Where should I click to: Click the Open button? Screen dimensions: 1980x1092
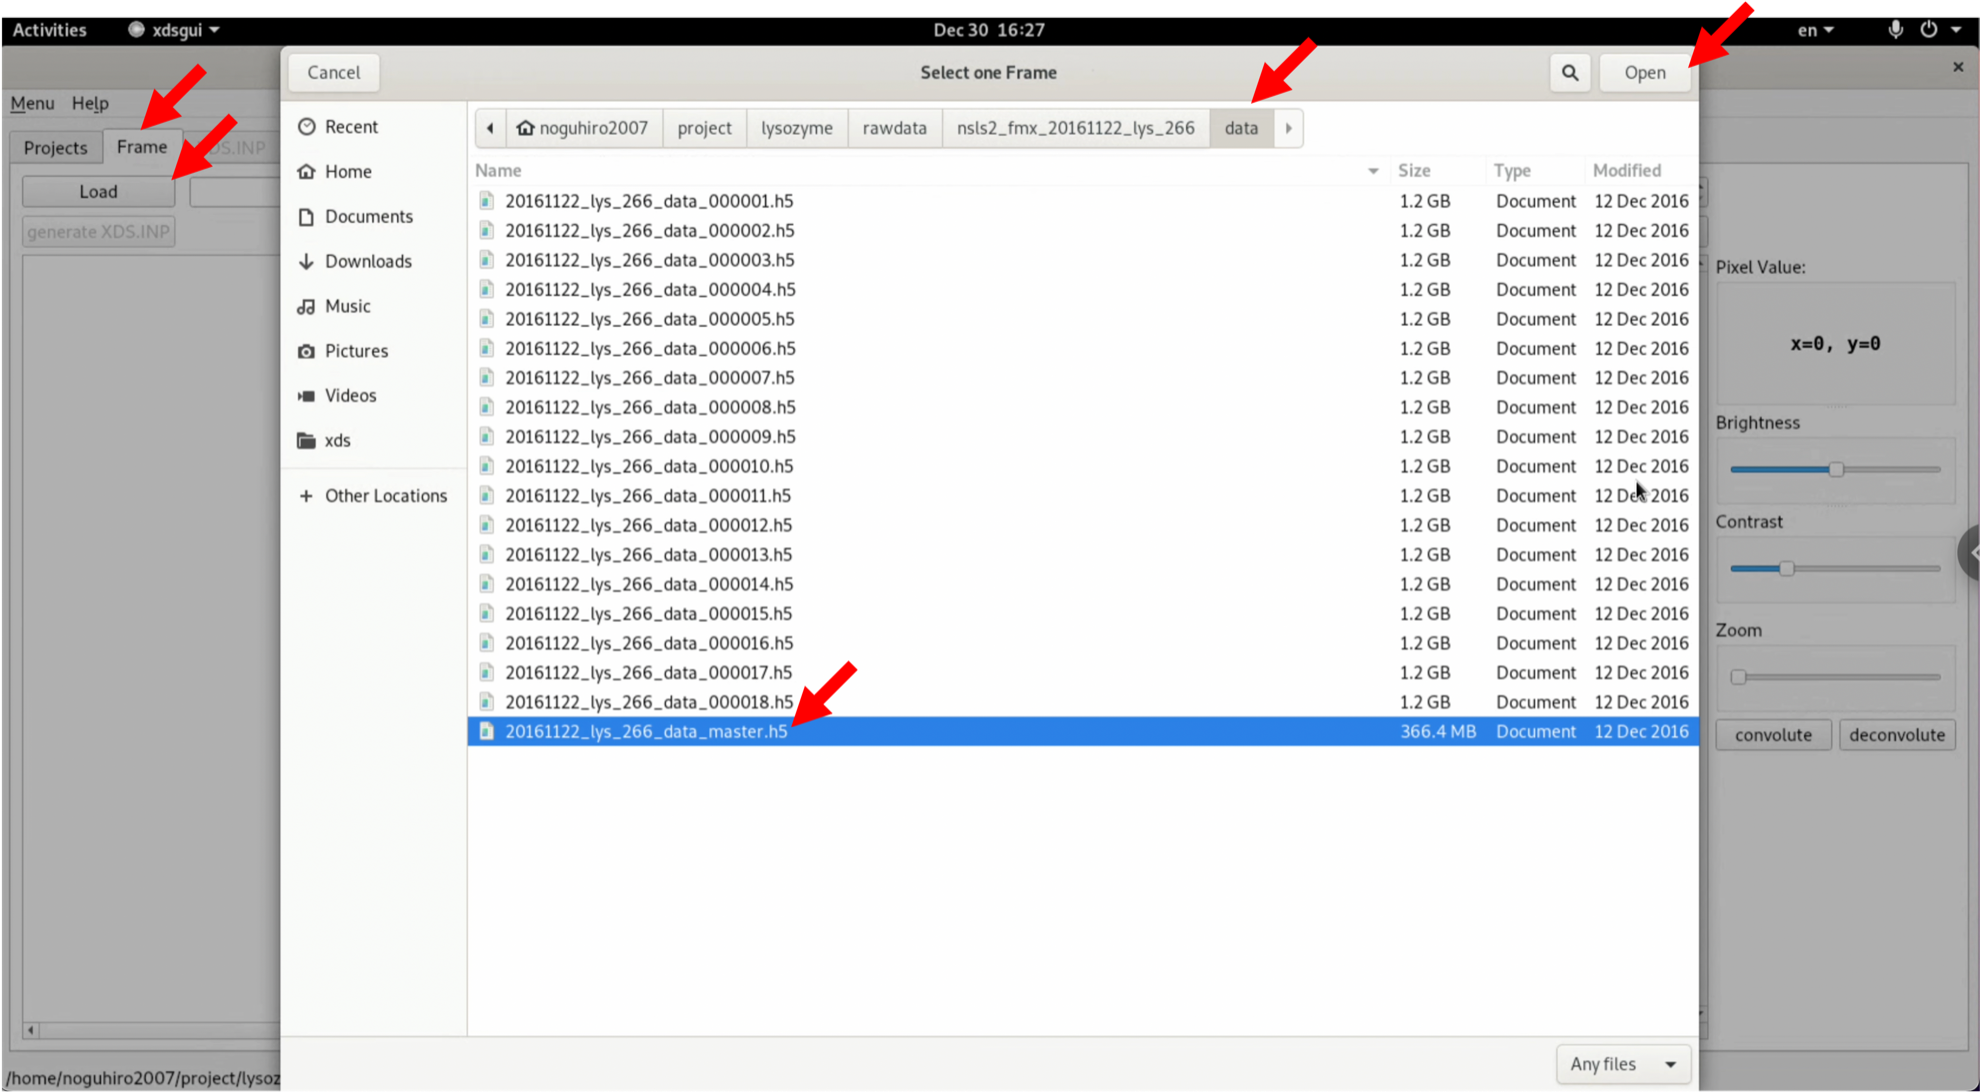1644,73
